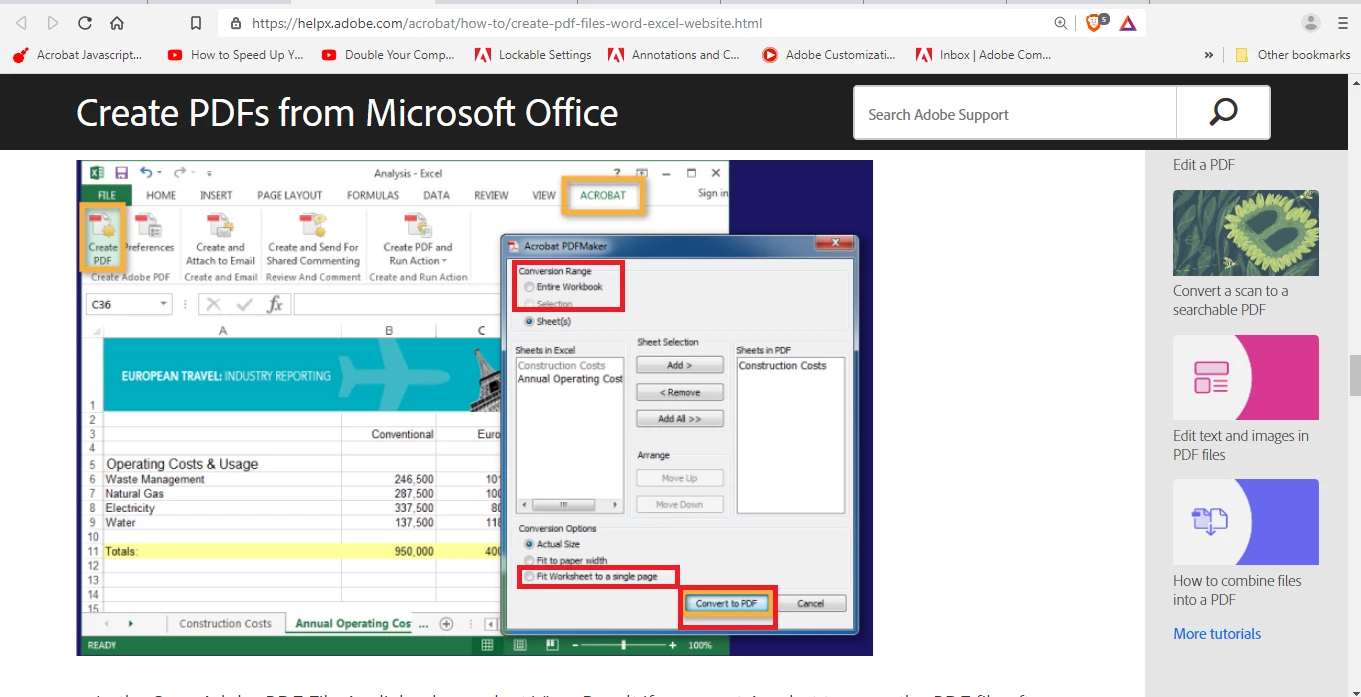
Task: Open the Brave Shields lion icon
Action: (x=1095, y=22)
